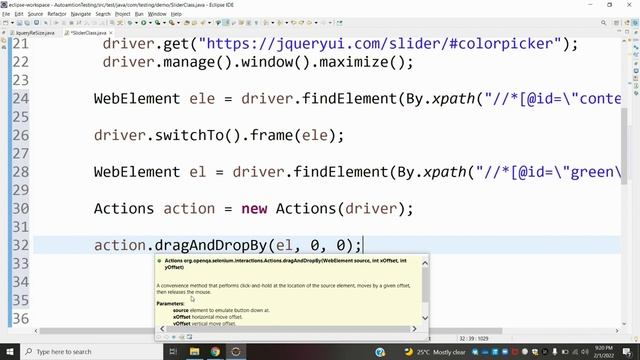Click the Java perspective icon at top right

click(635, 23)
